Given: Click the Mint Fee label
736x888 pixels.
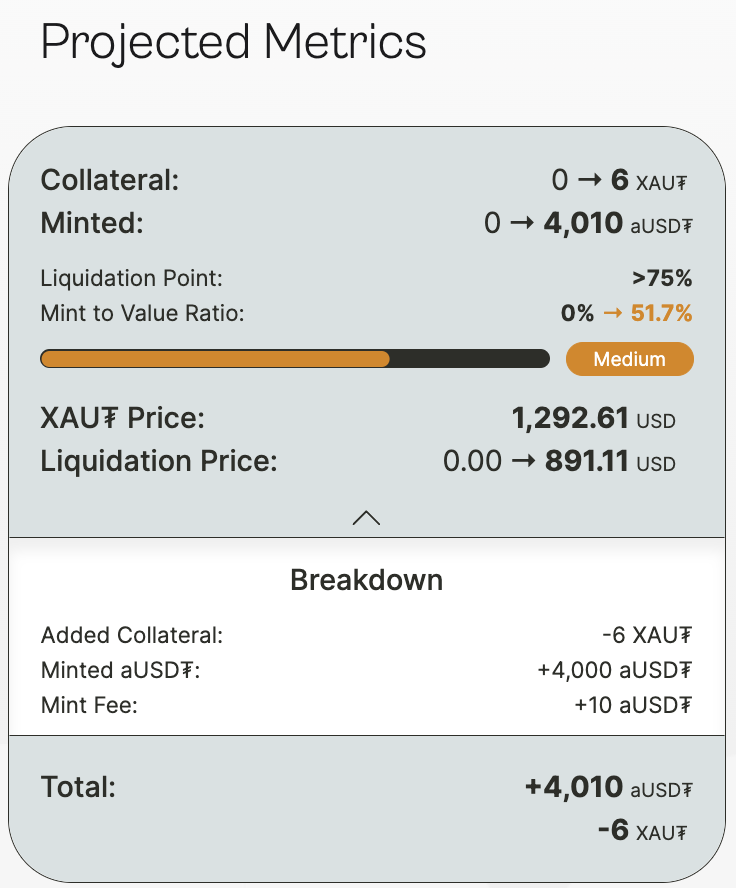Looking at the screenshot, I should 89,705.
